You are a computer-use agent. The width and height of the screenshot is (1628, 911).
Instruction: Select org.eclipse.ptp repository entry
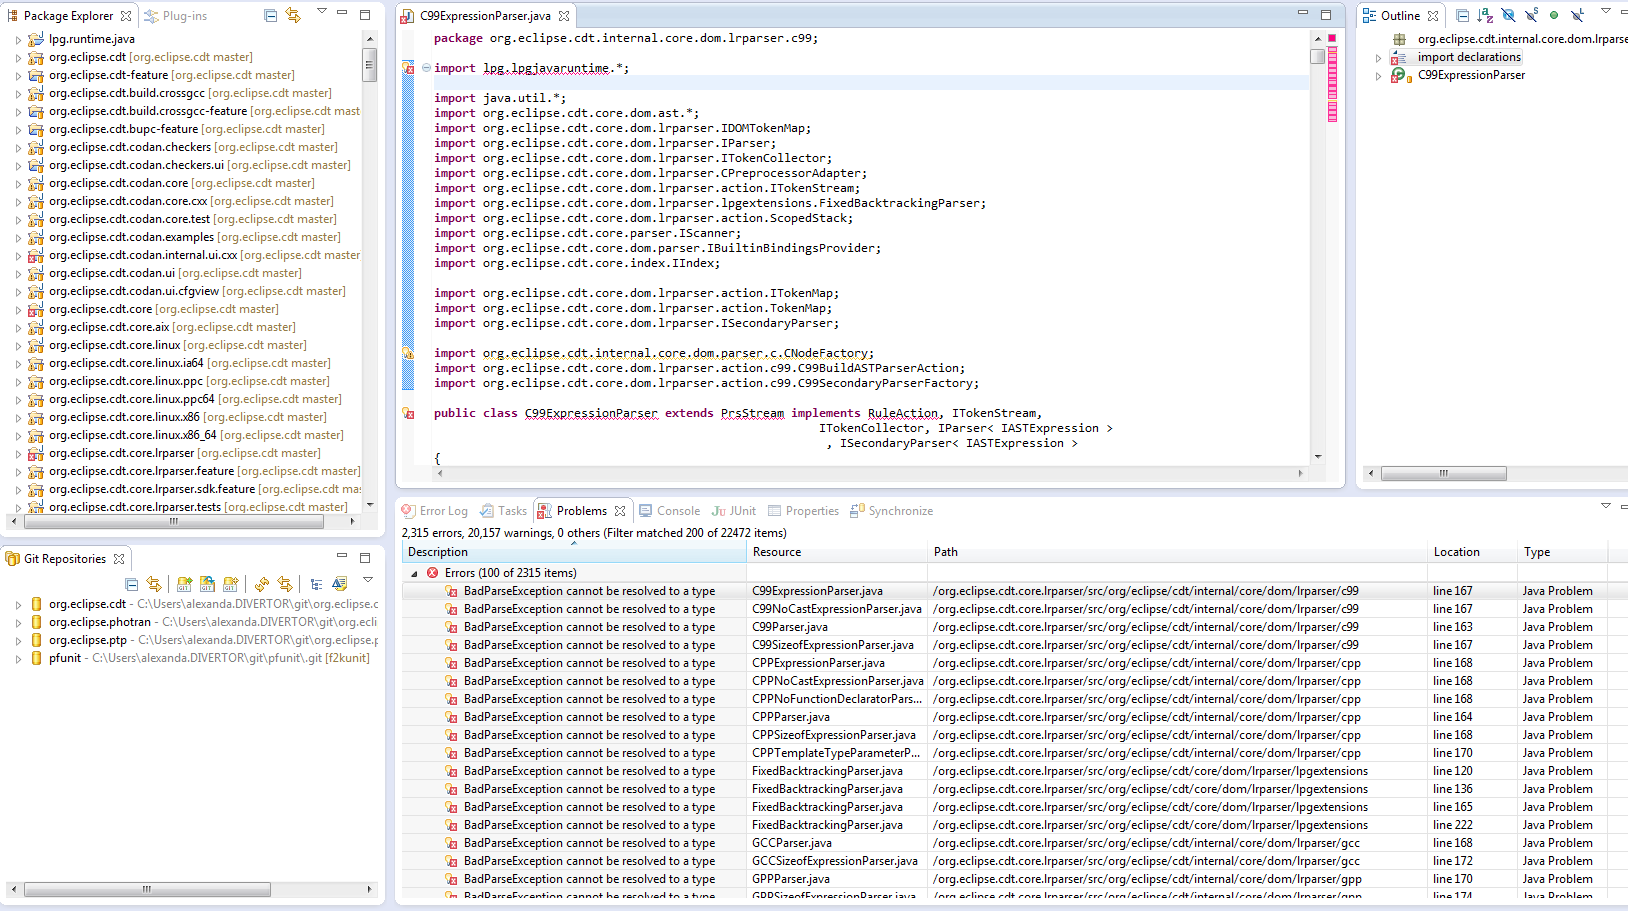pos(203,641)
